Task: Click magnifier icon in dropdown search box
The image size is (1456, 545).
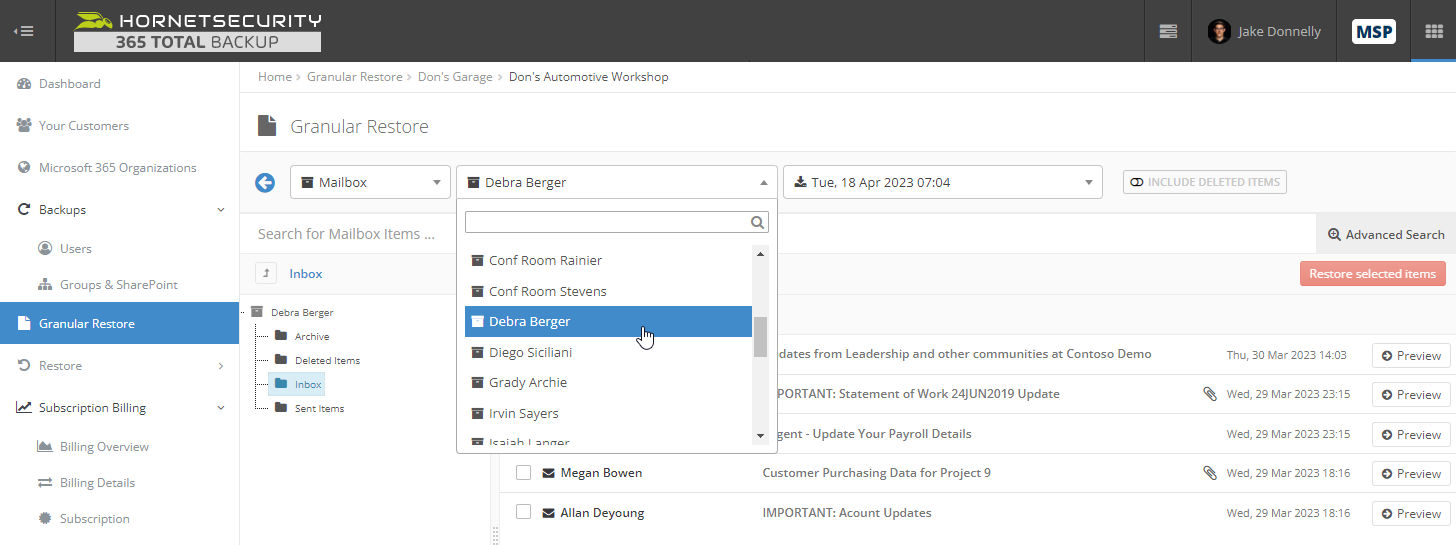Action: coord(758,222)
